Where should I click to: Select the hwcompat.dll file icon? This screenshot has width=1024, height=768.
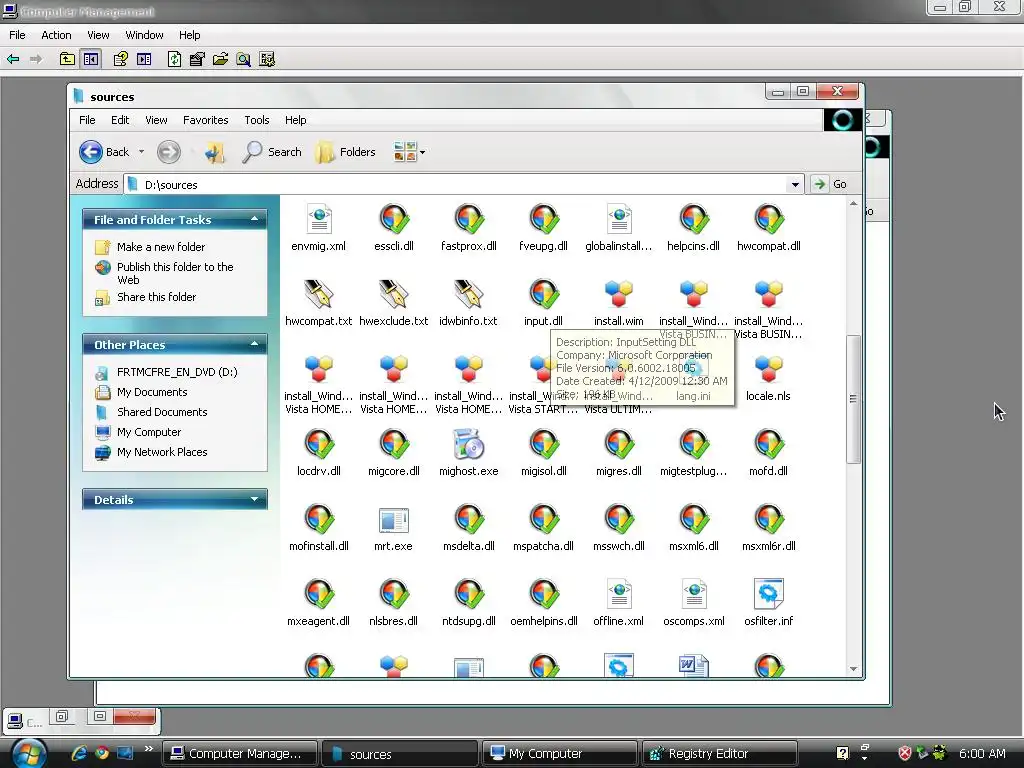(x=769, y=219)
